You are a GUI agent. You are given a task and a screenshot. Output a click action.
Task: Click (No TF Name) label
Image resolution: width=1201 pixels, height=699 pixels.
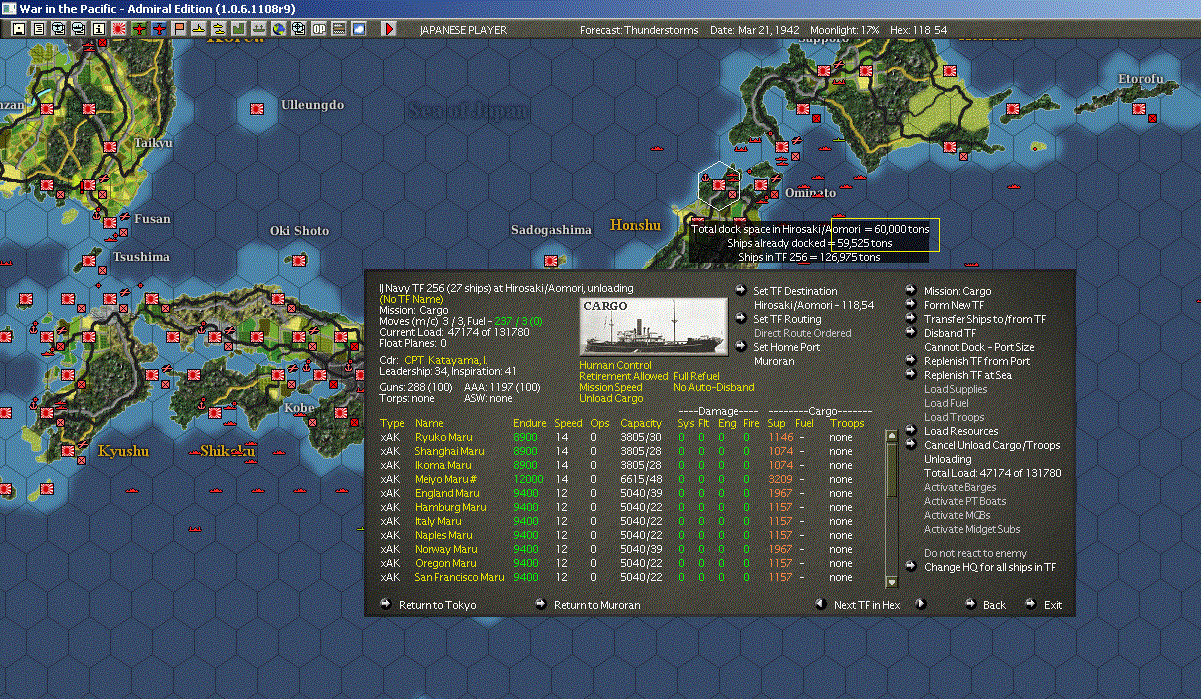pos(413,298)
